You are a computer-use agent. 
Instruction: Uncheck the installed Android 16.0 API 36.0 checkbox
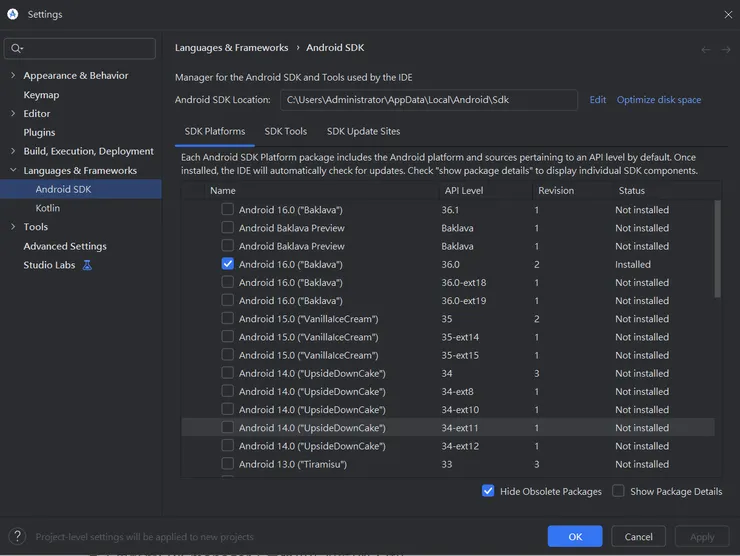tap(228, 264)
